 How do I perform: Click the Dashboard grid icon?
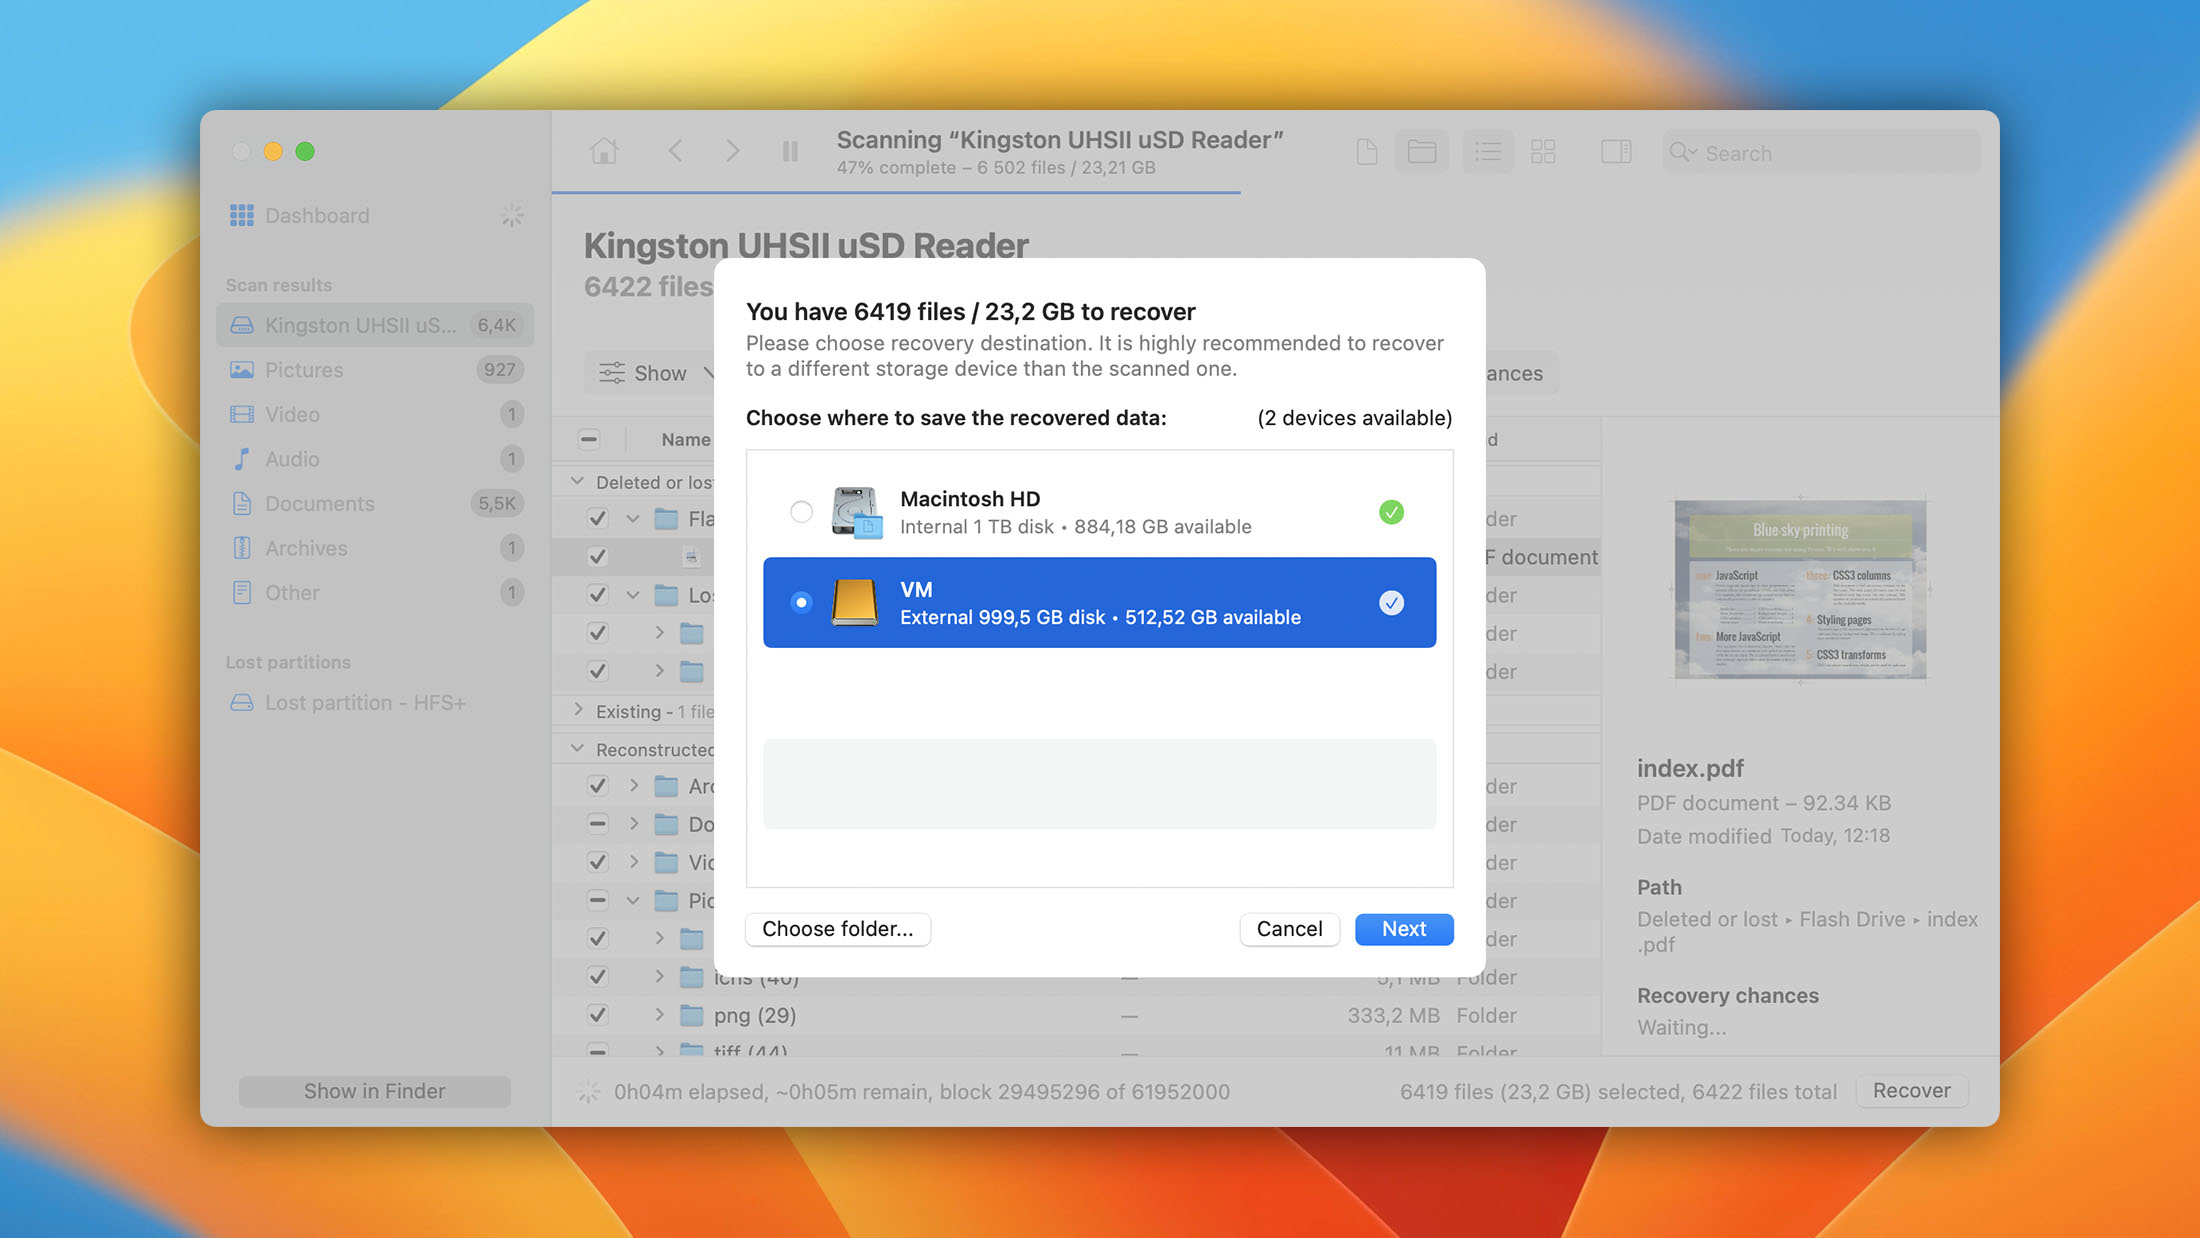point(241,215)
